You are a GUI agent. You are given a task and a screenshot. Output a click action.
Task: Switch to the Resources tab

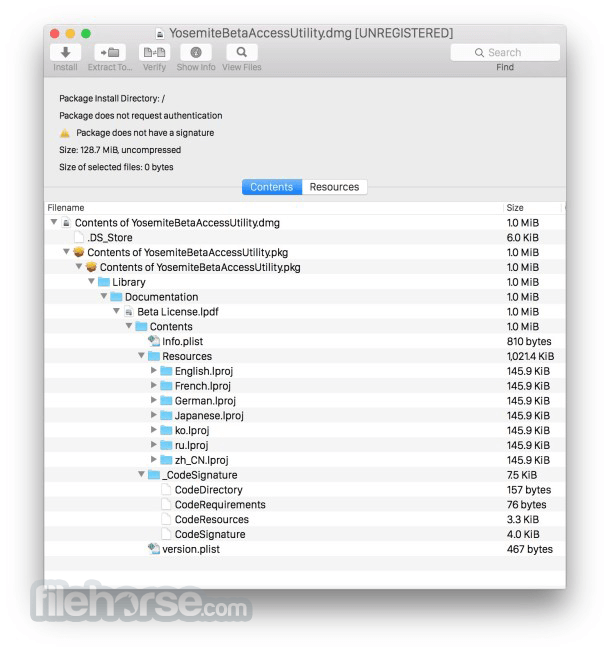coord(334,187)
